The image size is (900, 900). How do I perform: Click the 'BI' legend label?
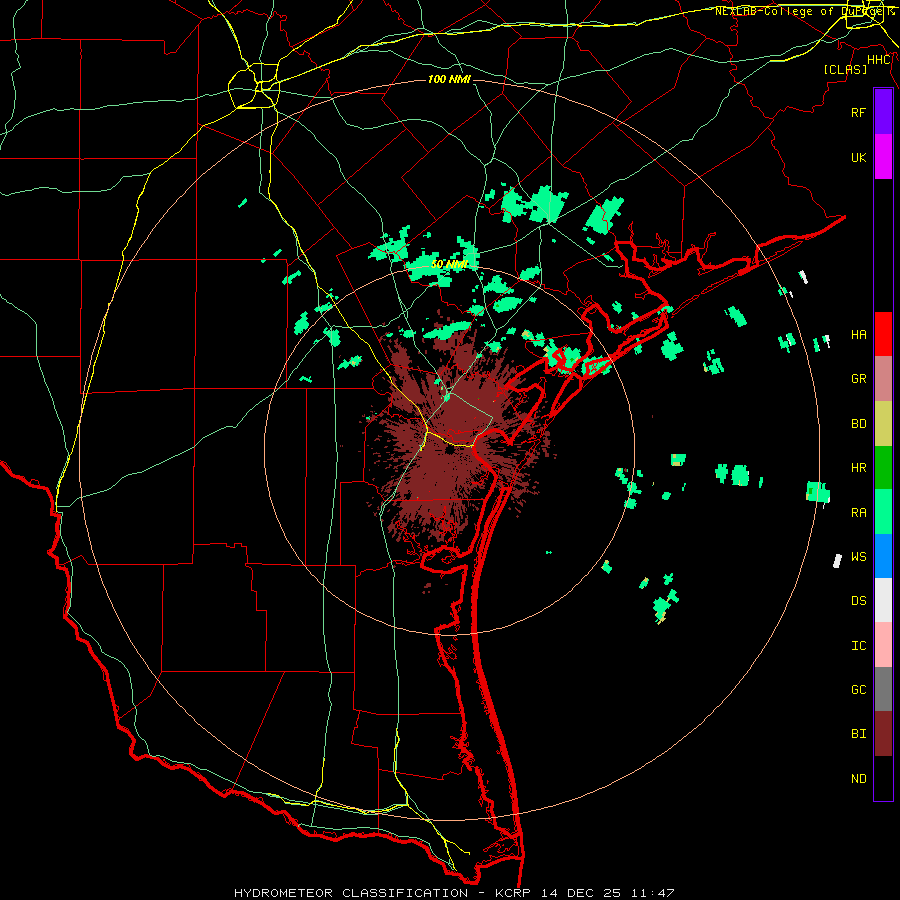[x=858, y=734]
